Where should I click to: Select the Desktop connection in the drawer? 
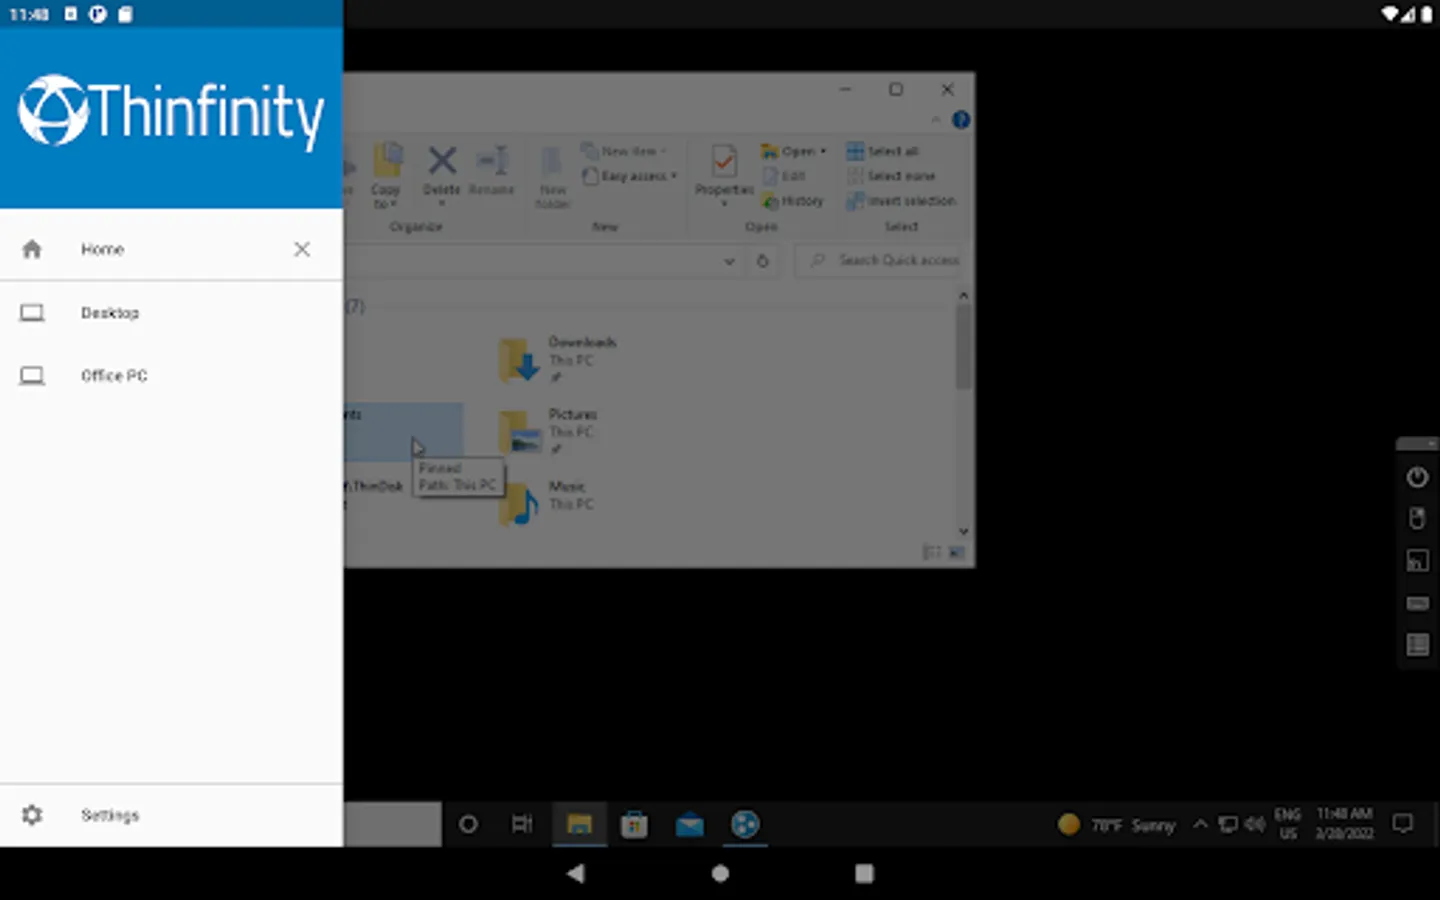pos(171,313)
